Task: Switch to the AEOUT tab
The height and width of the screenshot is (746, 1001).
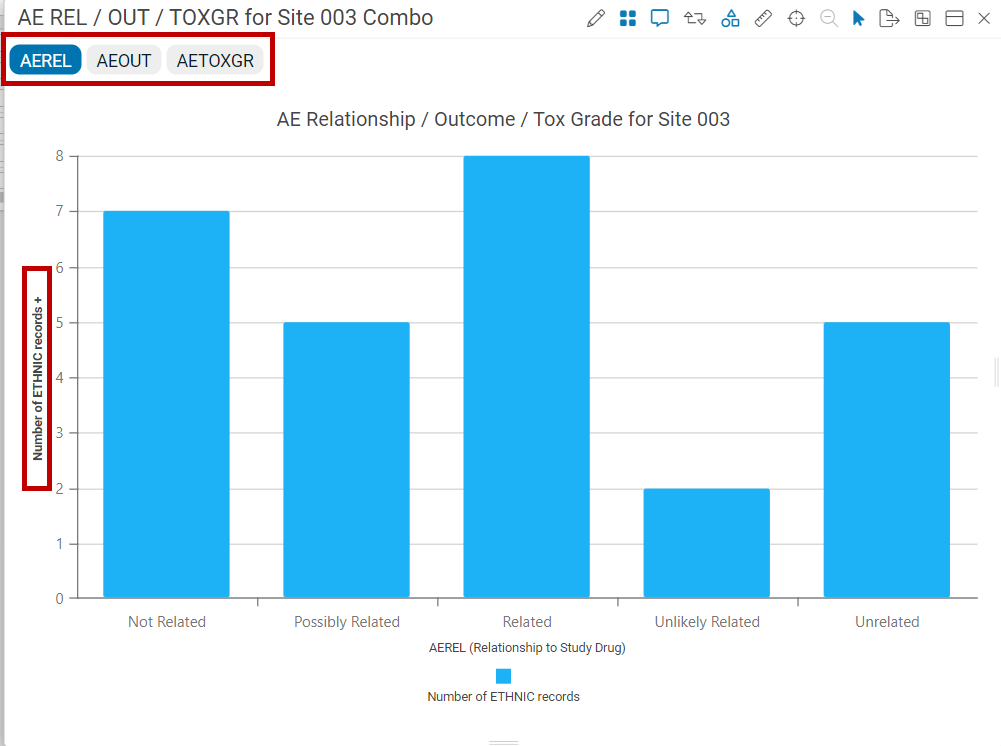Action: pyautogui.click(x=124, y=60)
